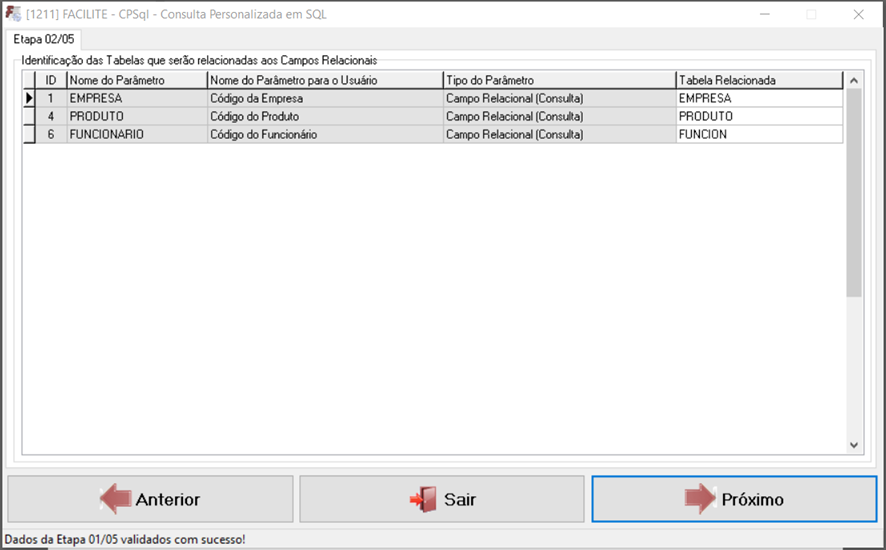Select row selector of the FUNCIONARIO row

coord(29,135)
